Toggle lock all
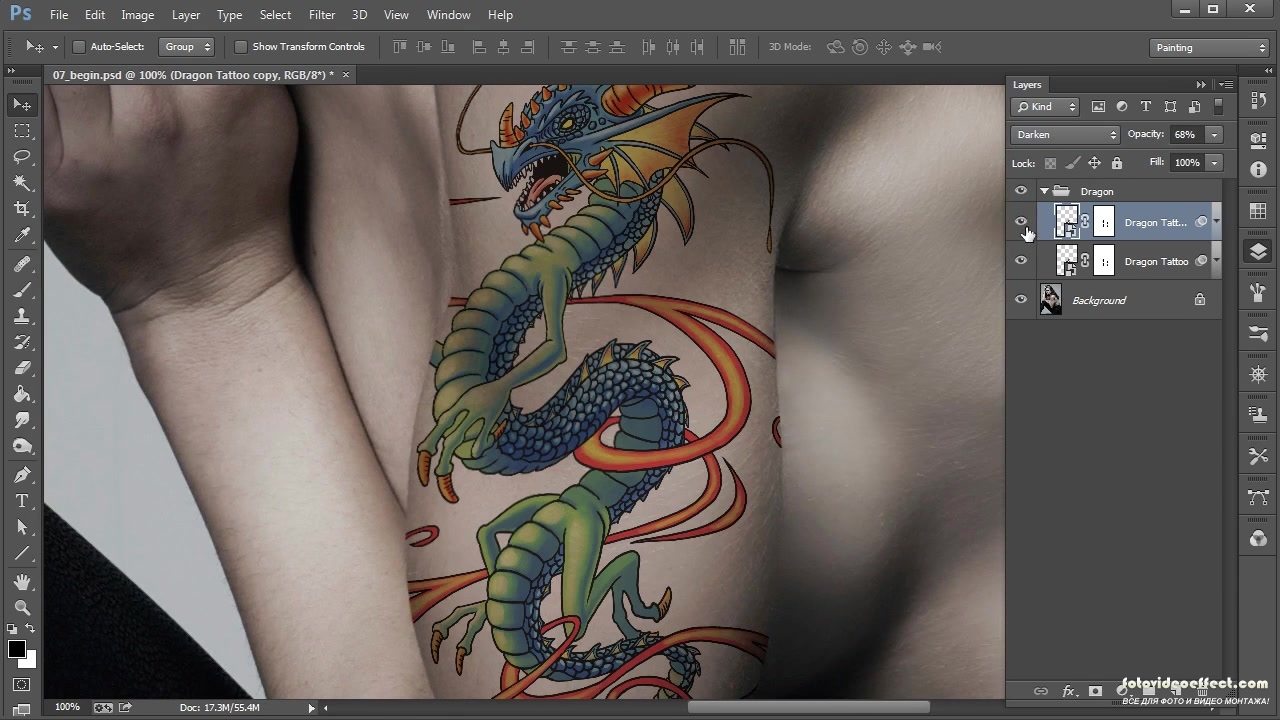Screen dimensions: 1280x720 (x=1117, y=163)
